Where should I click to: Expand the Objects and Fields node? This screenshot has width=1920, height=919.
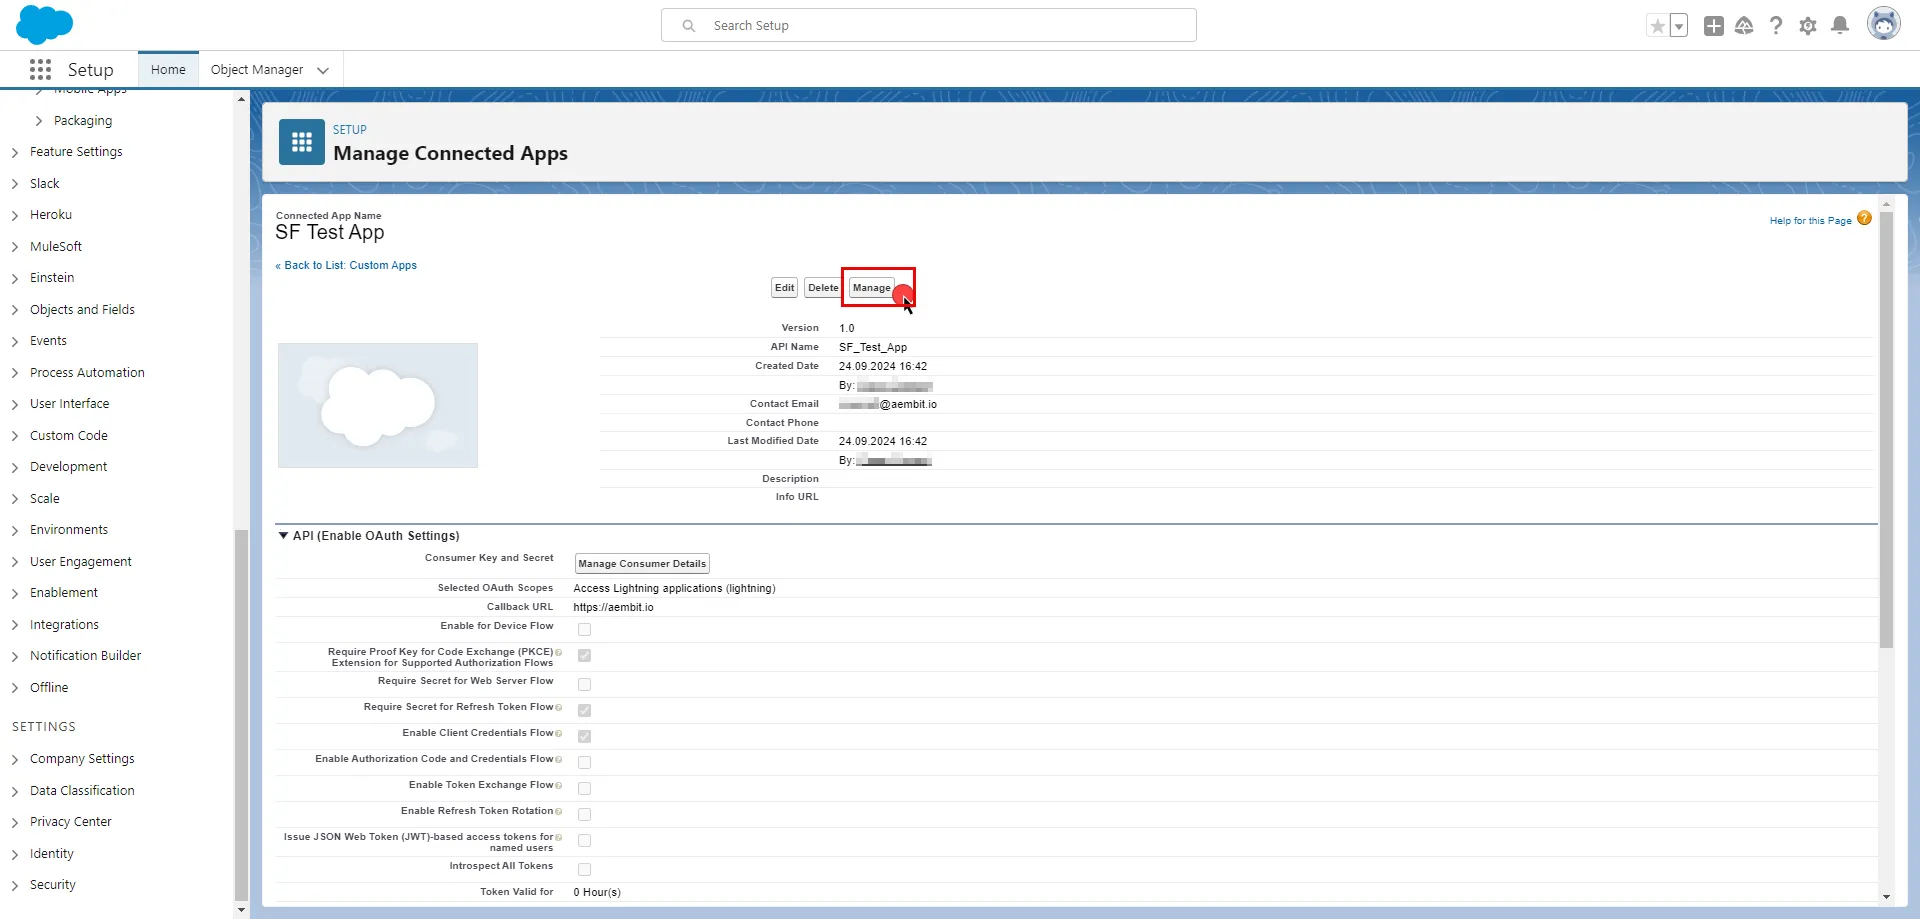15,311
